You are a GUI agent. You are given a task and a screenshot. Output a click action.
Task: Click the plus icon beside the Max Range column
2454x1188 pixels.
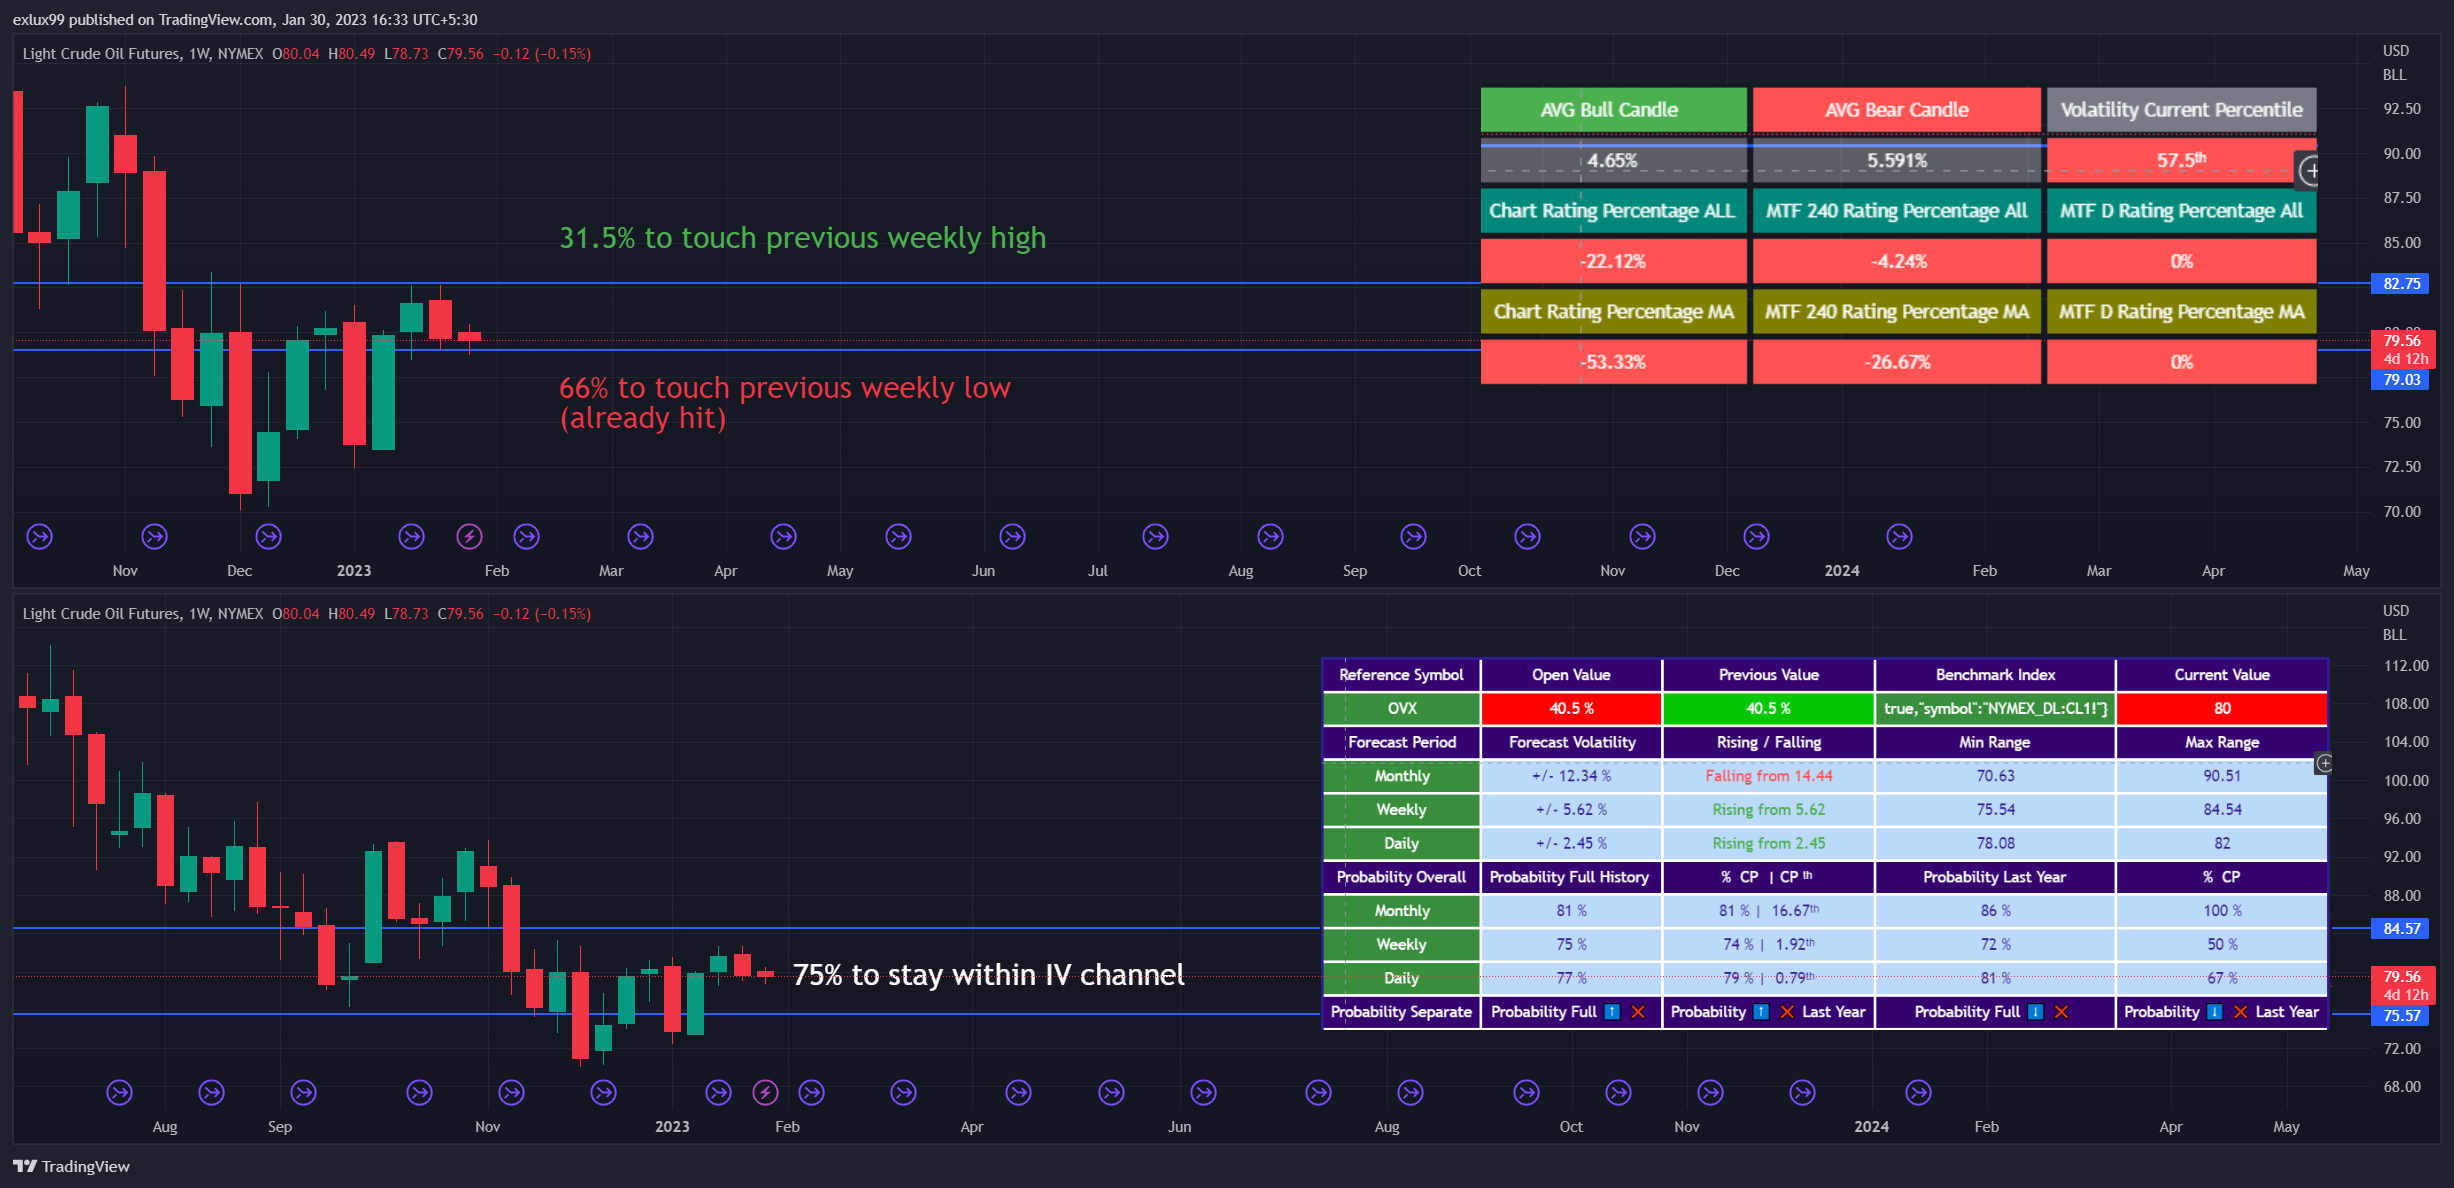(x=2325, y=764)
